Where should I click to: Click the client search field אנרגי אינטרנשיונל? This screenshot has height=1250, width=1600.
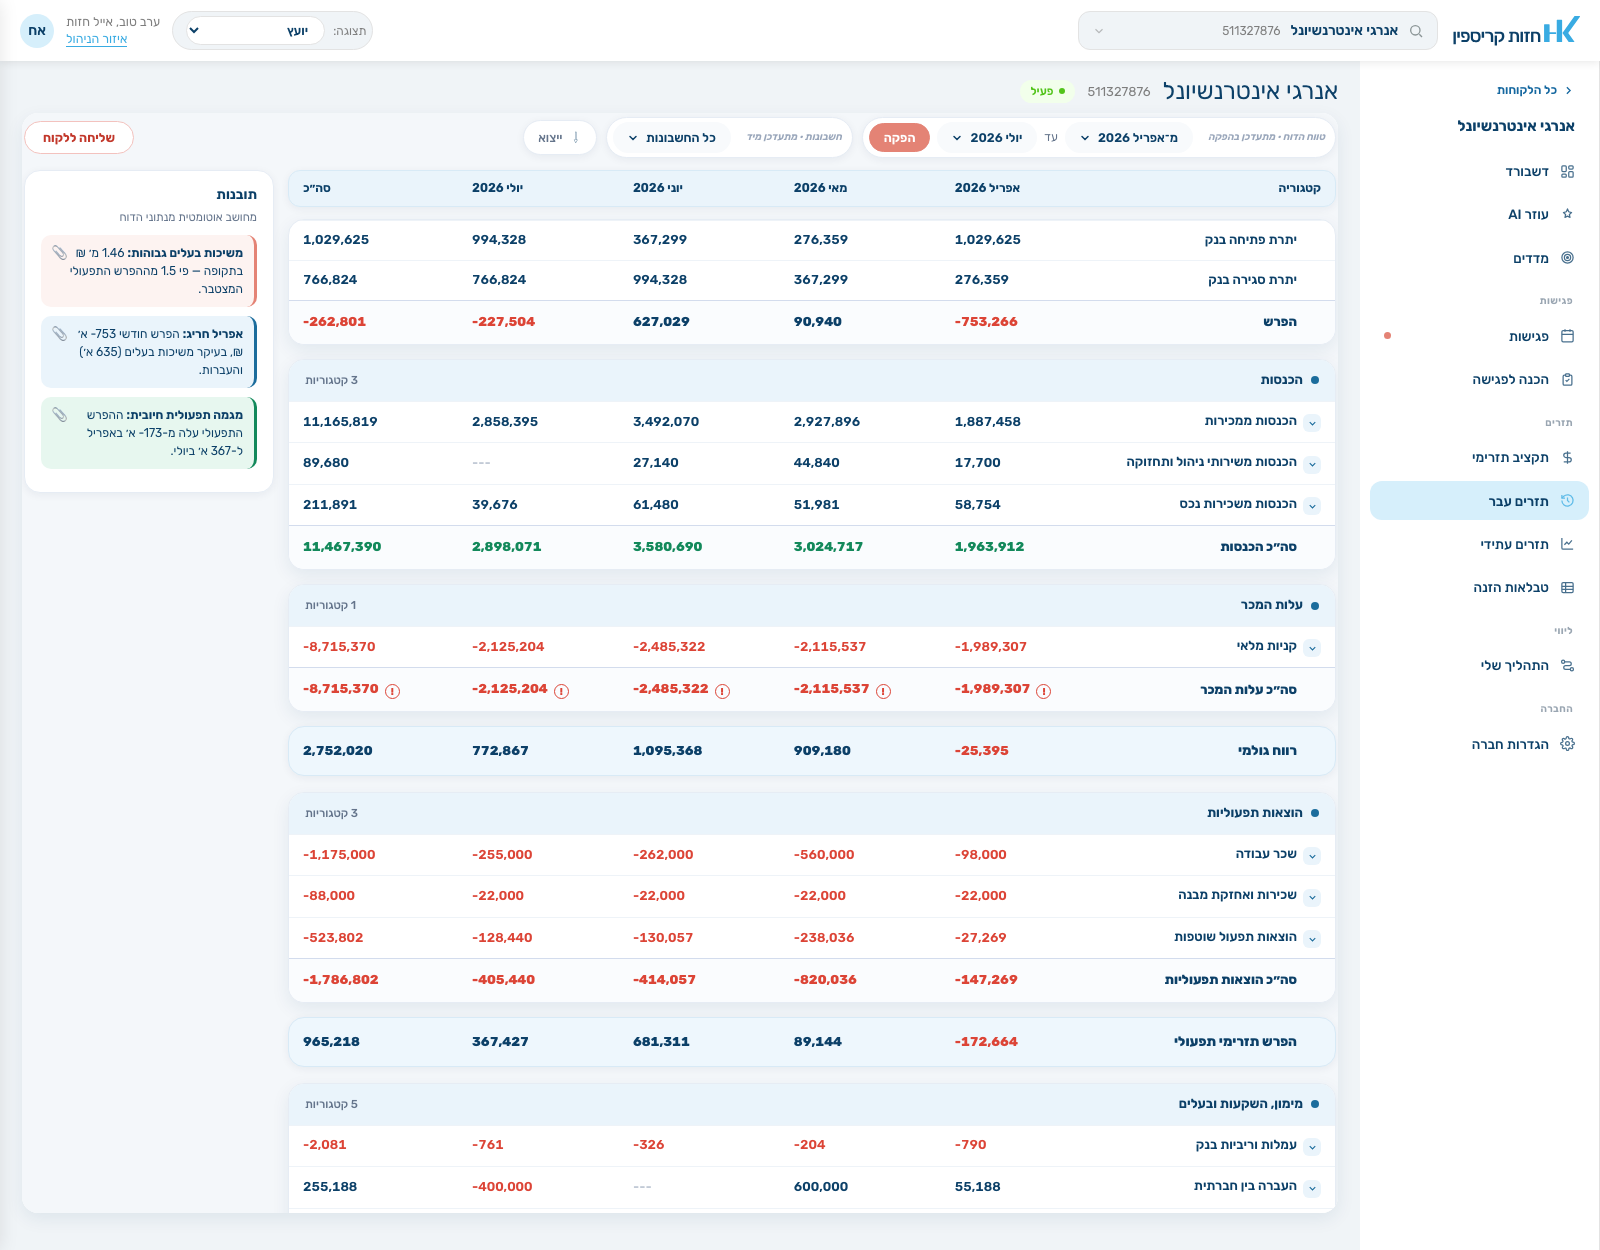[1258, 31]
